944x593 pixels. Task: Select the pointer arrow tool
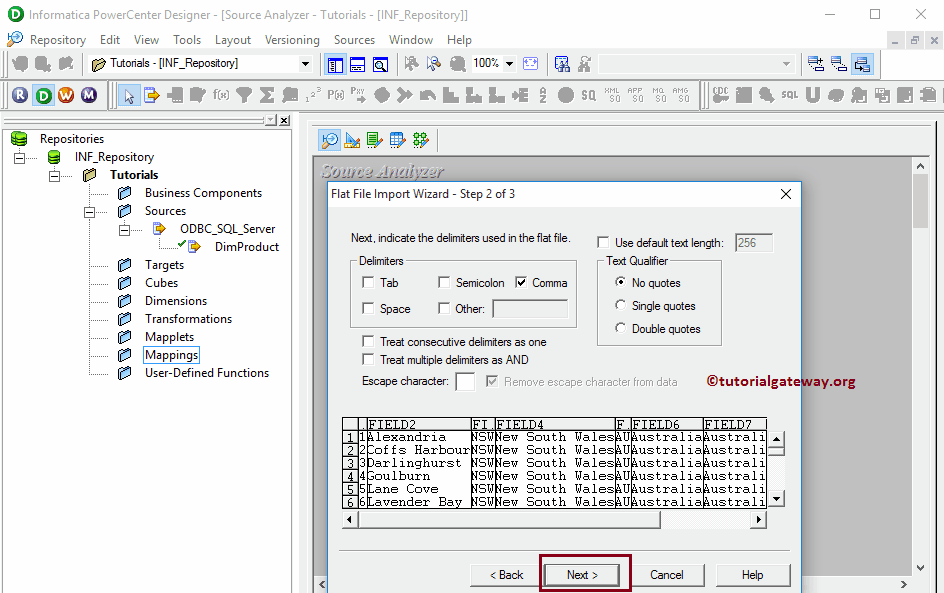(x=129, y=95)
